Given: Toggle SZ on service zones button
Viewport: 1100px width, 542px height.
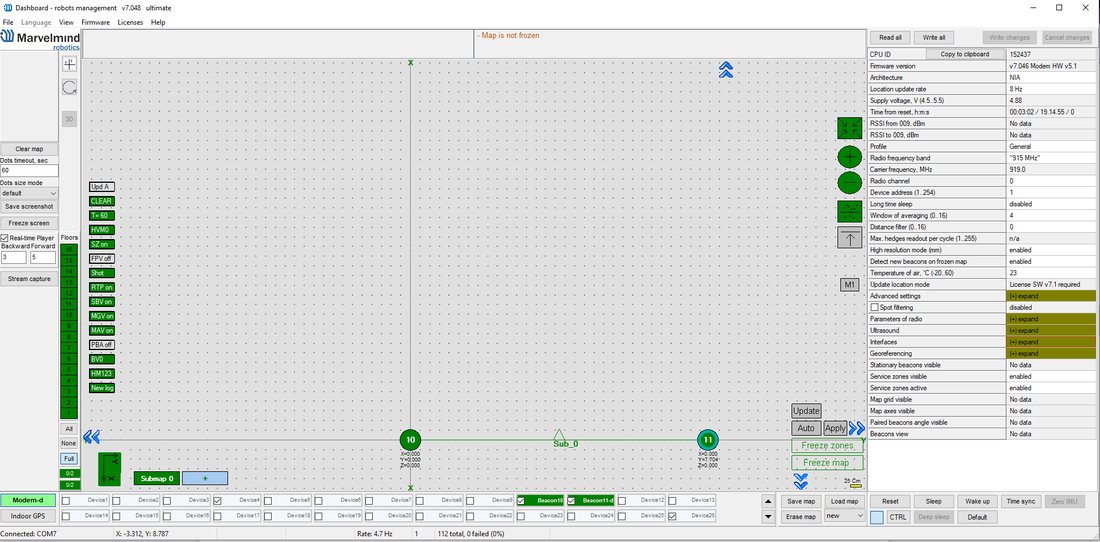Looking at the screenshot, I should pyautogui.click(x=102, y=244).
